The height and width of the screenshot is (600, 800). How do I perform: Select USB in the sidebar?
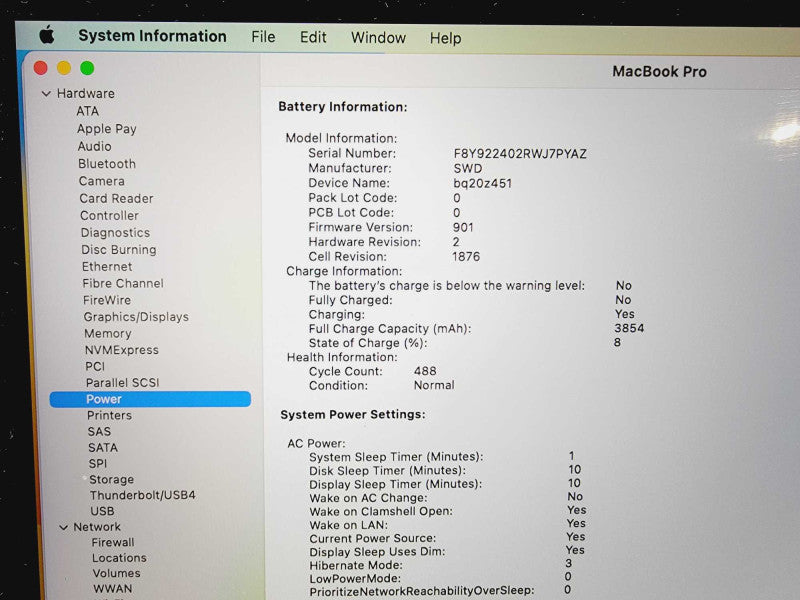pos(102,511)
